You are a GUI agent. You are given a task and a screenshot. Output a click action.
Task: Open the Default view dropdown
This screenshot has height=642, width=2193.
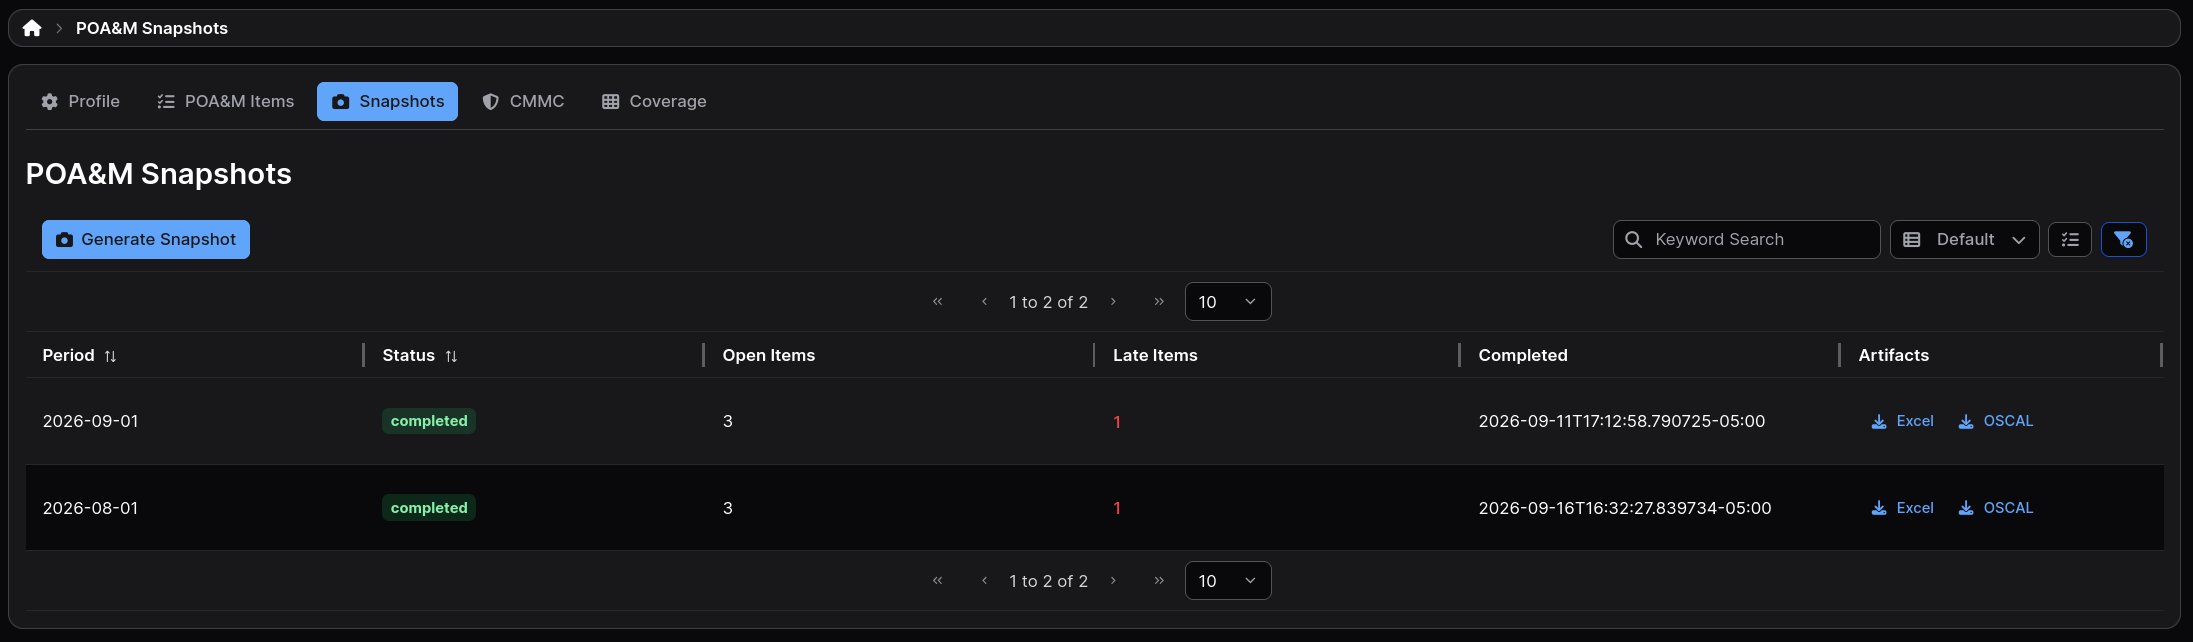tap(1964, 240)
